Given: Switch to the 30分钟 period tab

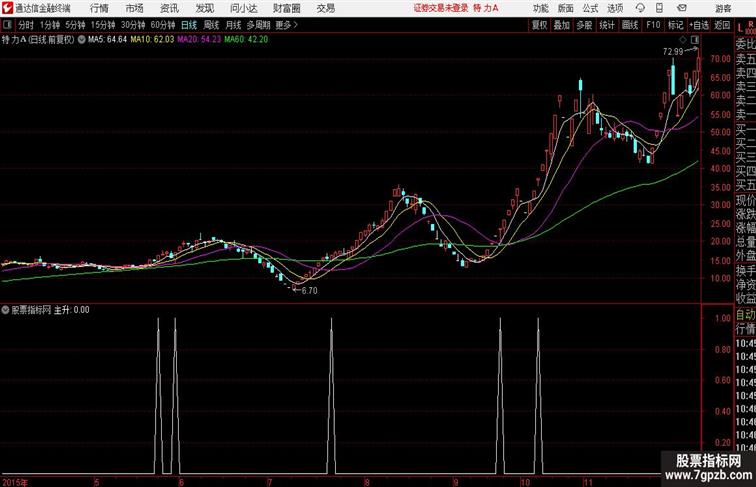Looking at the screenshot, I should 133,25.
